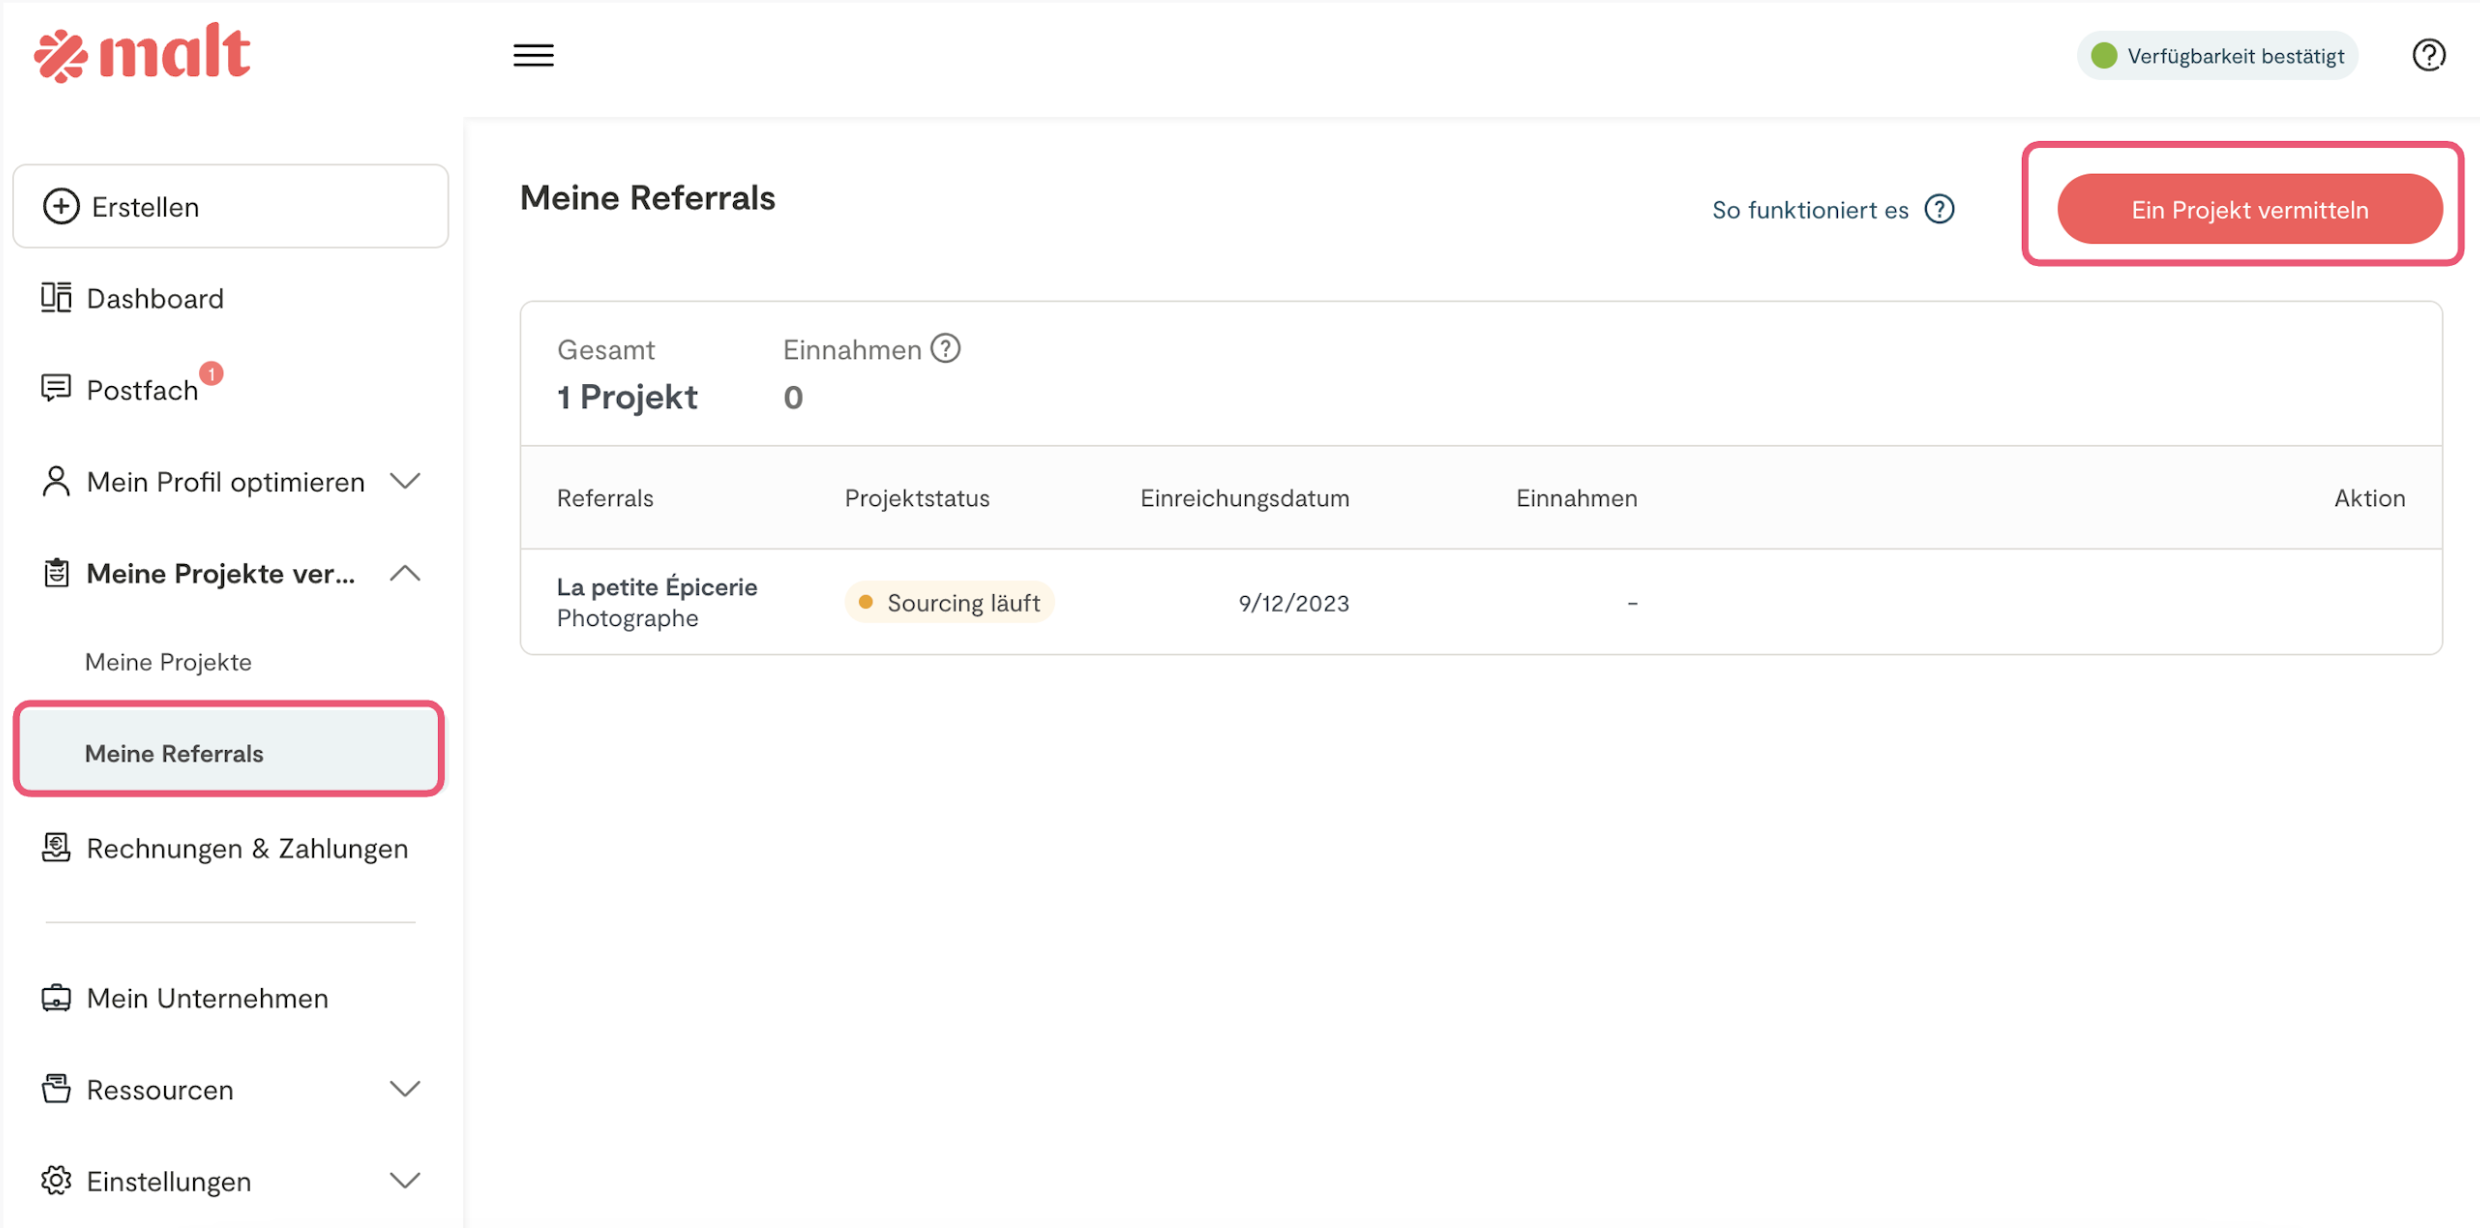Expand the Ressourcen menu chevron
Image resolution: width=2480 pixels, height=1228 pixels.
[x=405, y=1089]
